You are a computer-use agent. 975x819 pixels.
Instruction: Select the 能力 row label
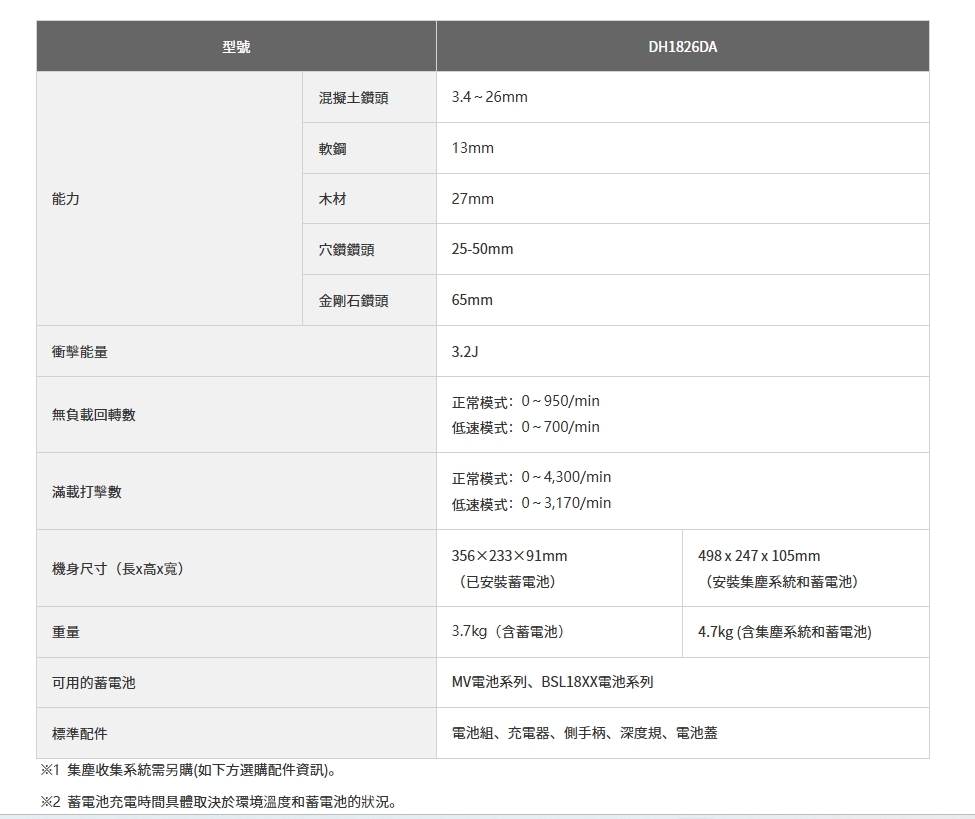pos(66,199)
